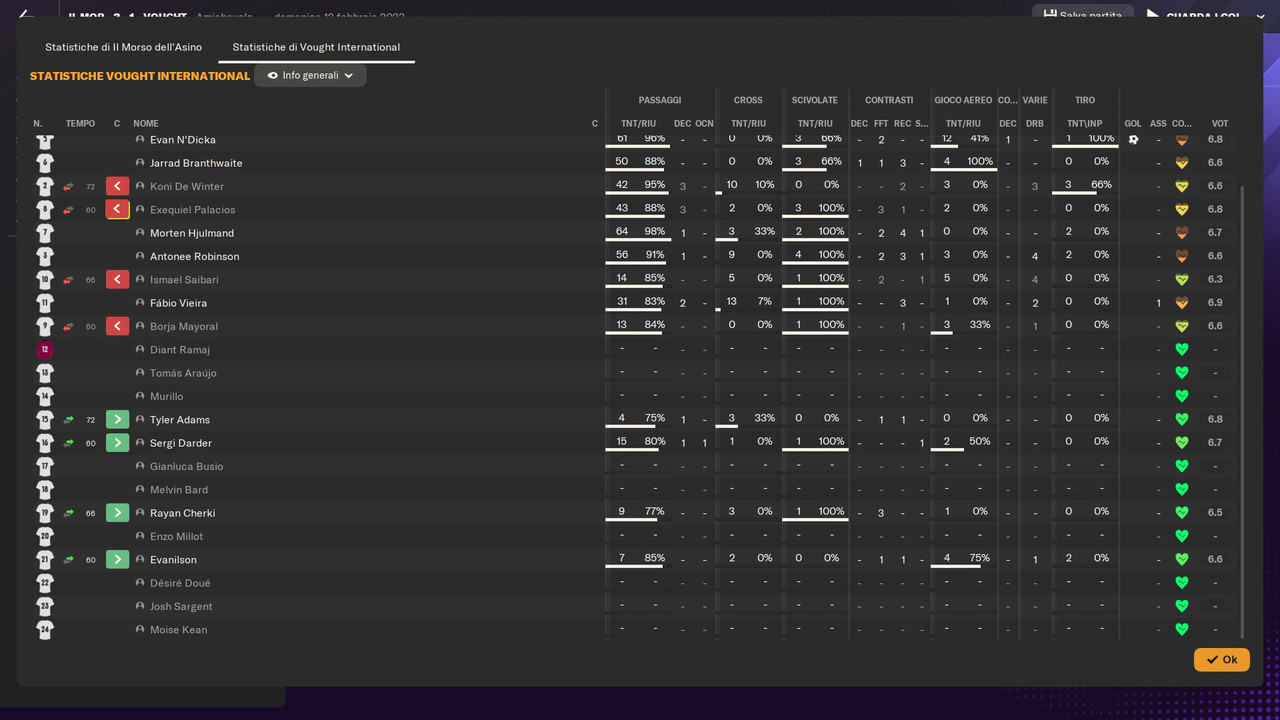
Task: Click Morten Hjulmand shirt number 7 icon
Action: click(45, 232)
